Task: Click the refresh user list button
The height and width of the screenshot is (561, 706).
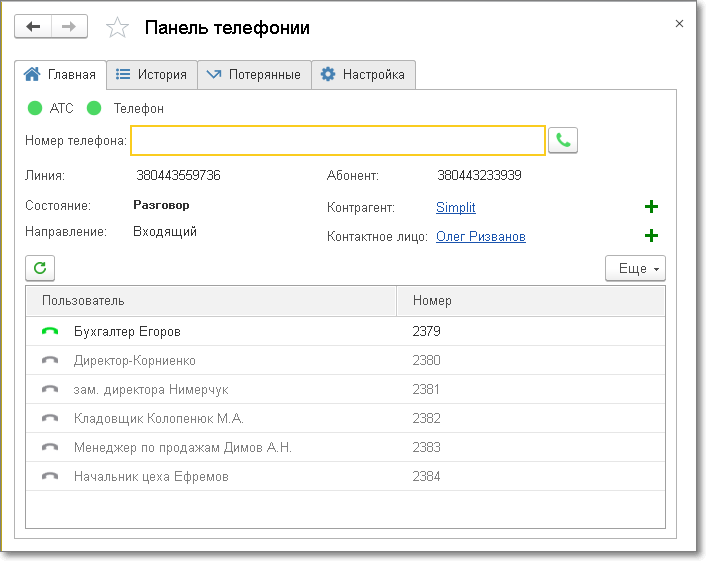Action: coord(40,268)
